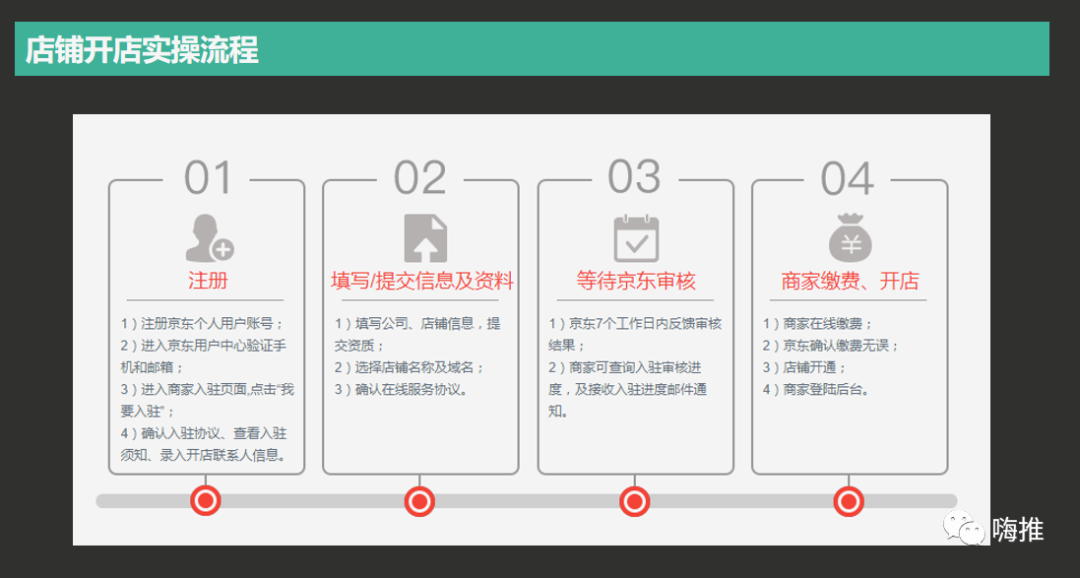Click the 填写/提交信息及资料 heading
This screenshot has height=578, width=1080.
tap(422, 281)
